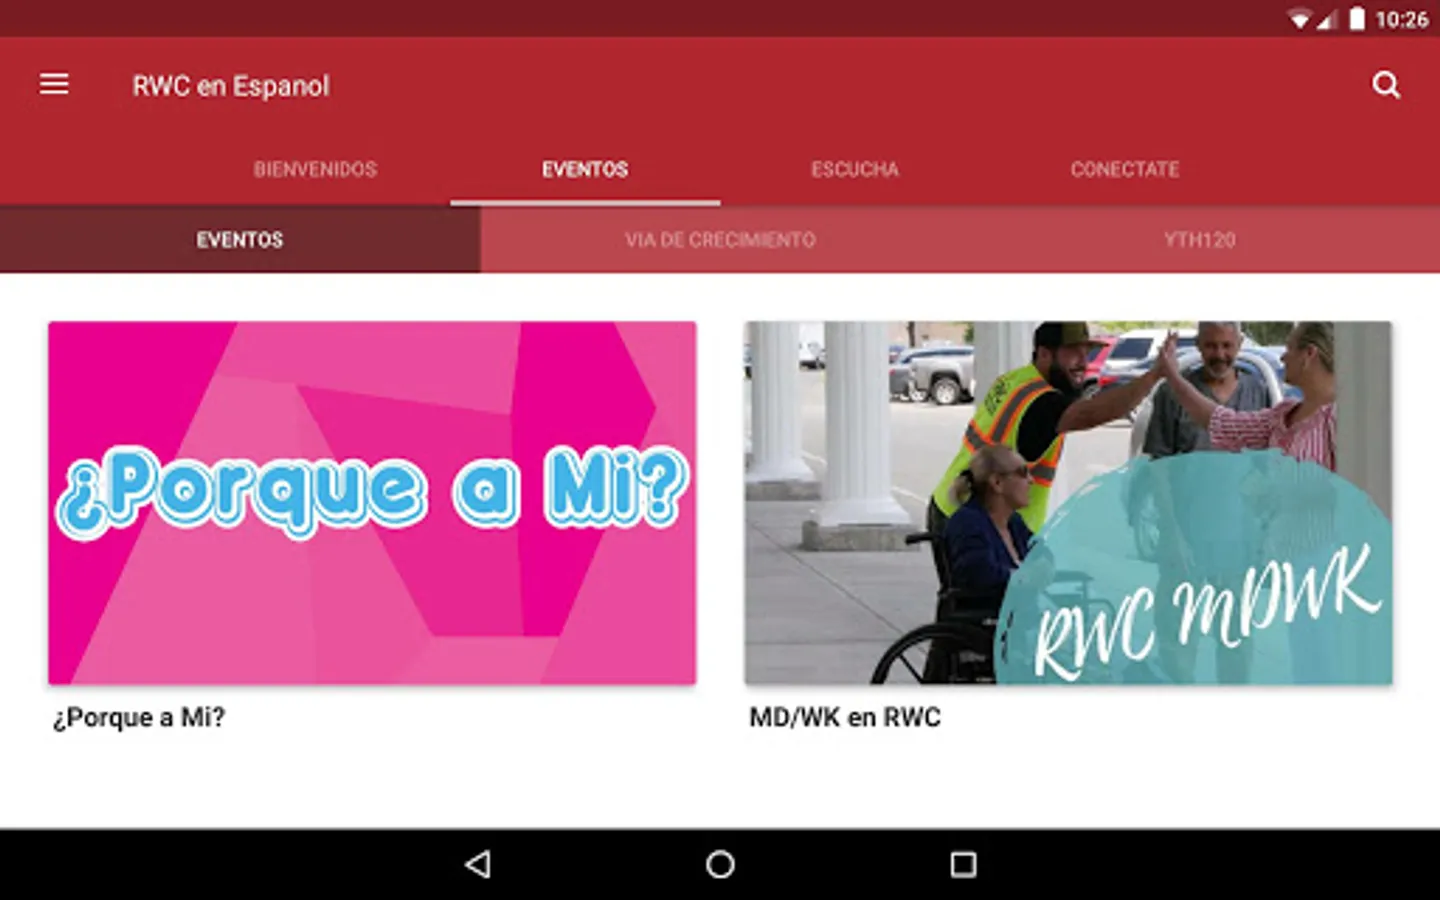
Task: Tap the search magnifier icon
Action: click(1386, 85)
